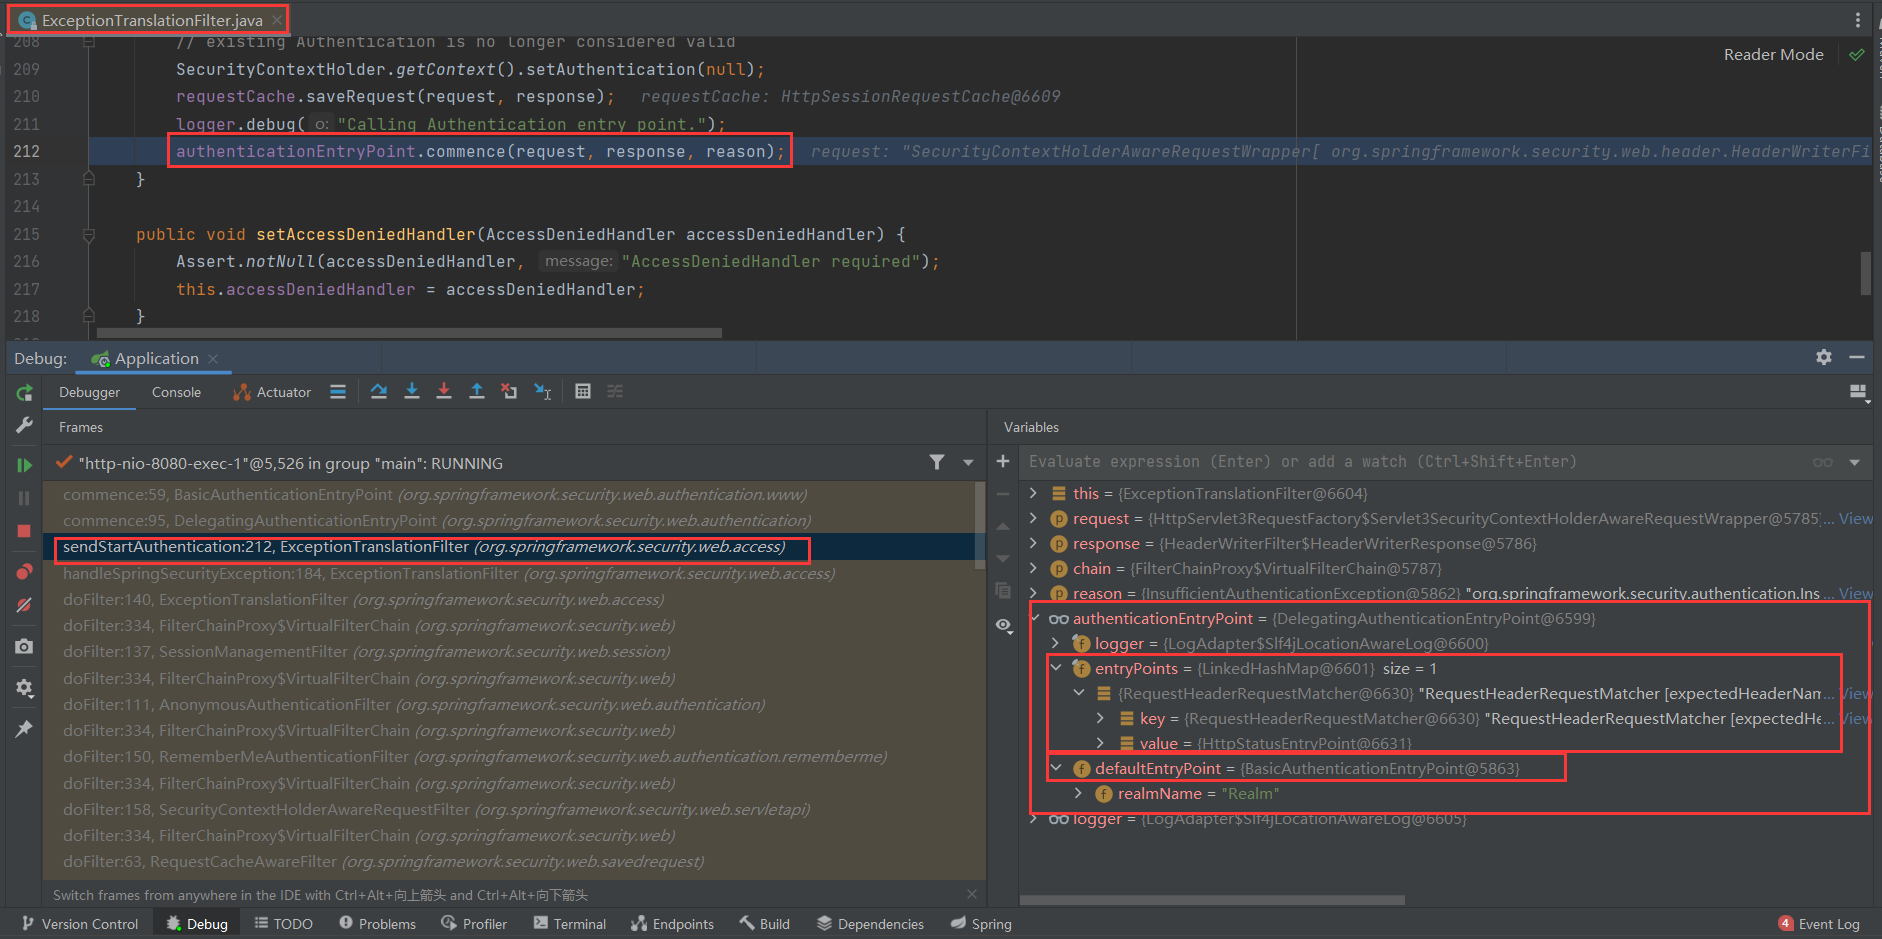Click the Rerun Application icon
1882x939 pixels.
(x=24, y=393)
